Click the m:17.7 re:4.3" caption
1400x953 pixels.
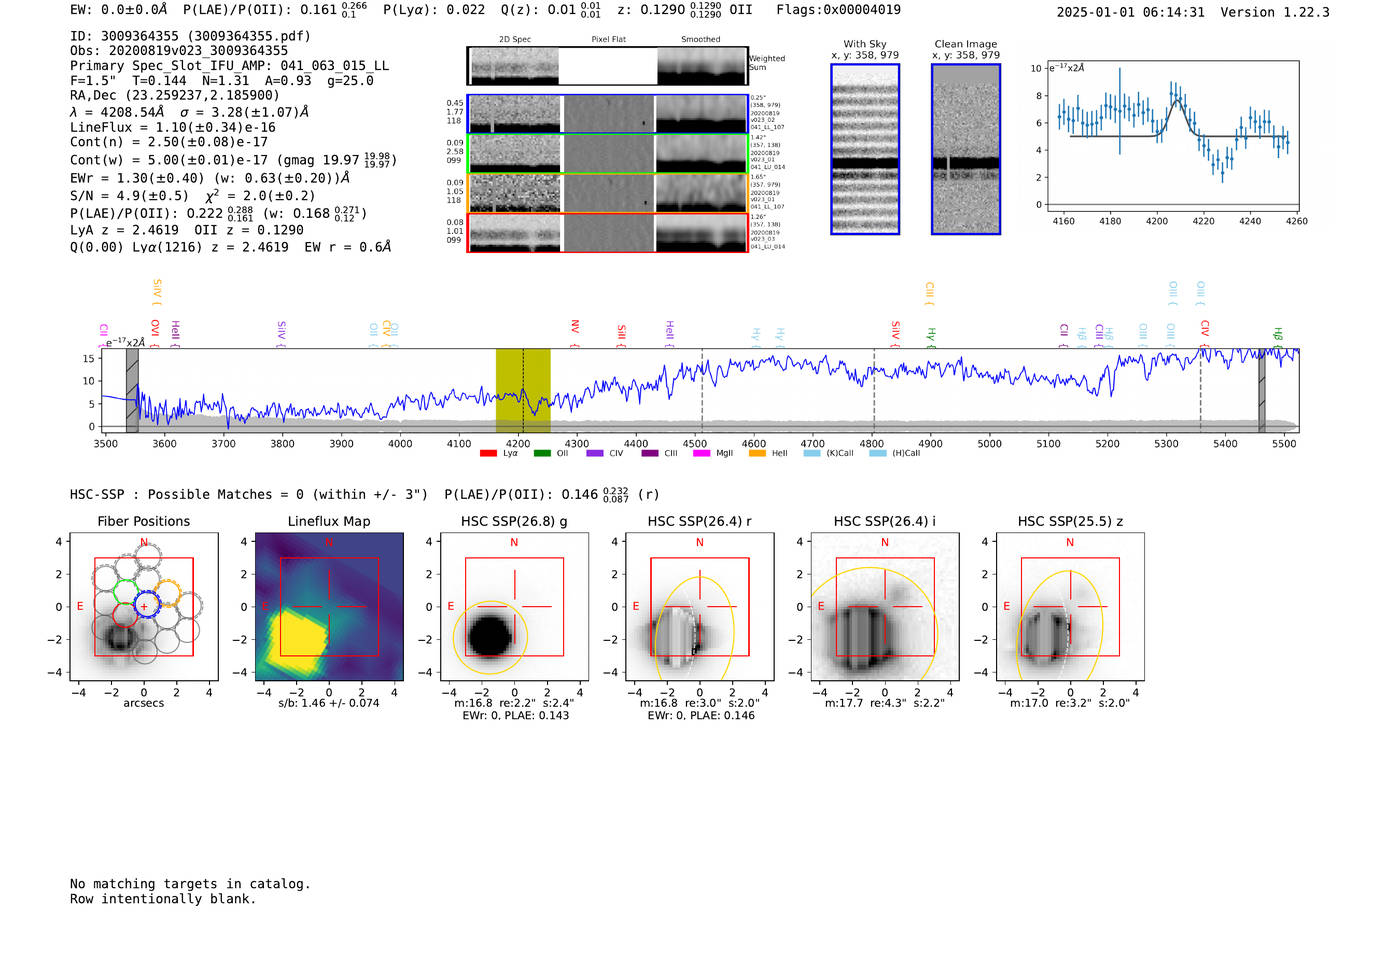(x=885, y=703)
